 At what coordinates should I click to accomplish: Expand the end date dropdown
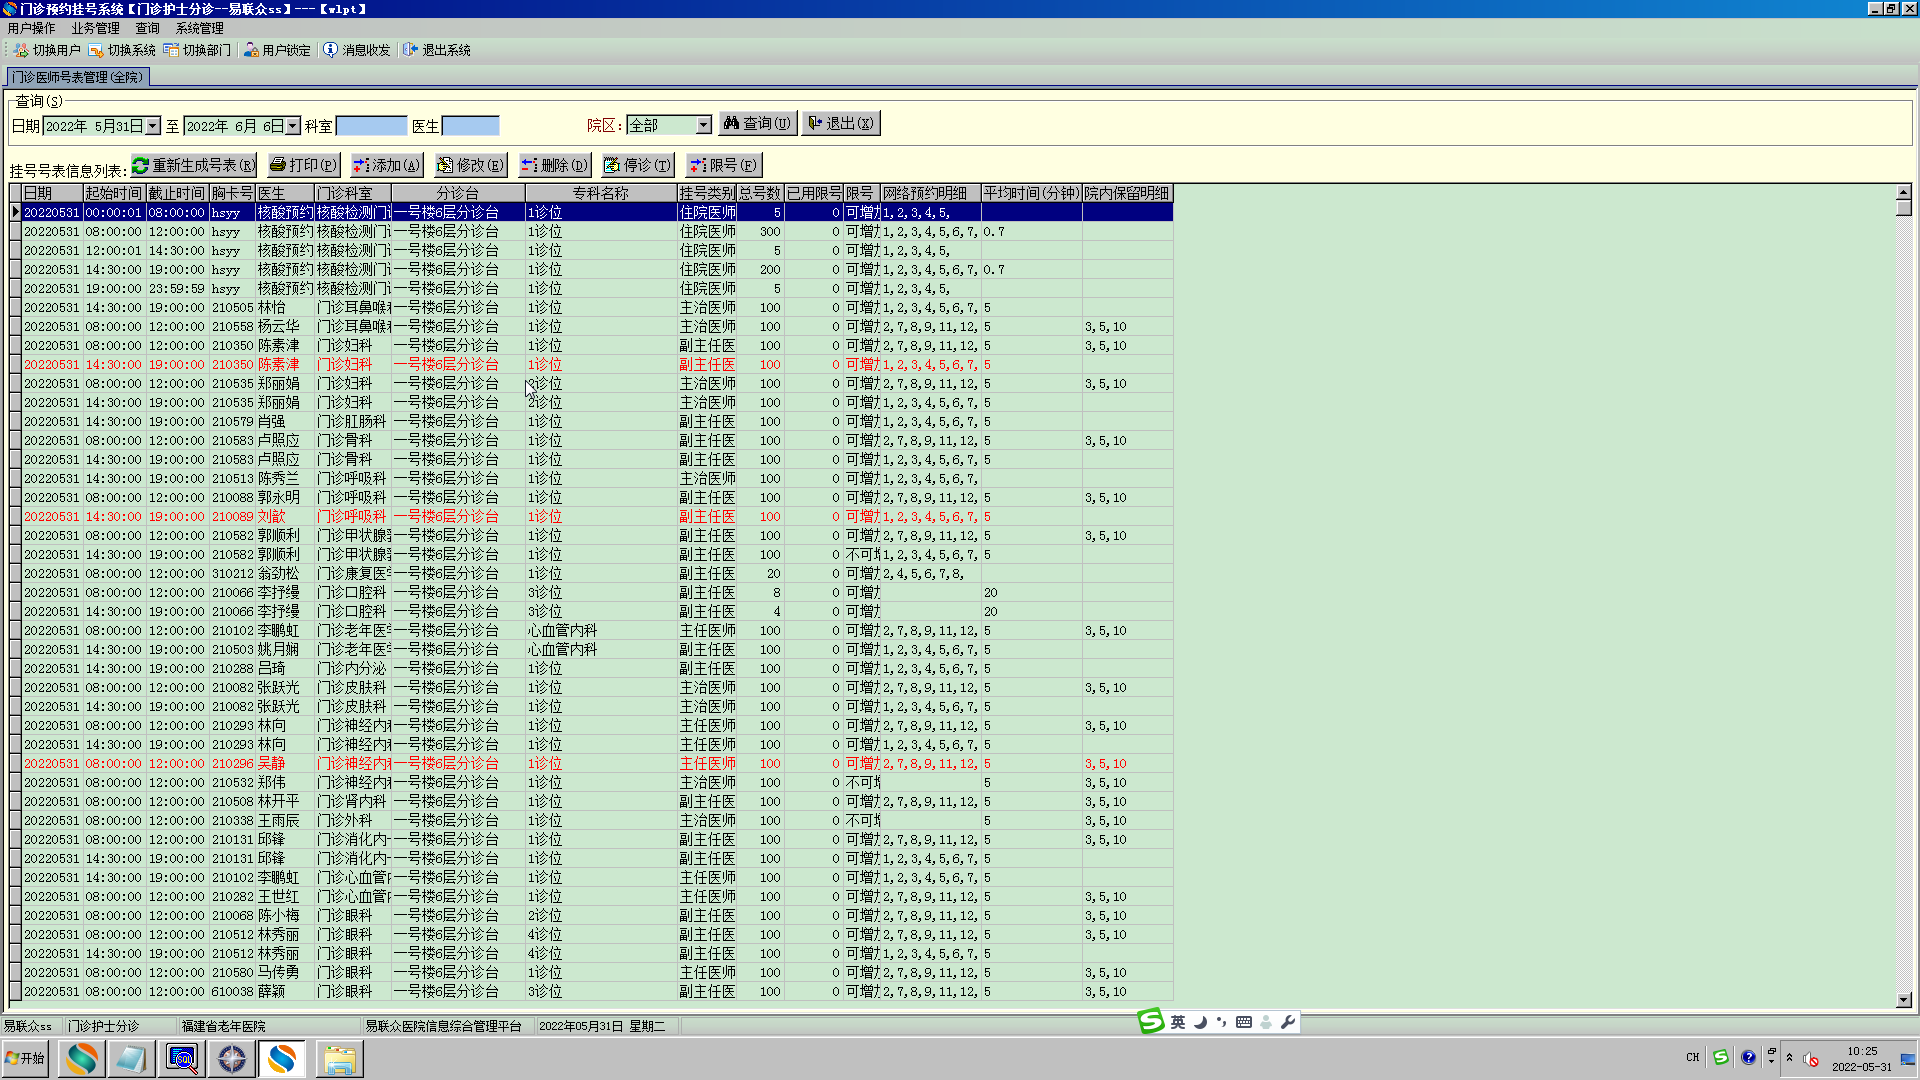point(293,126)
